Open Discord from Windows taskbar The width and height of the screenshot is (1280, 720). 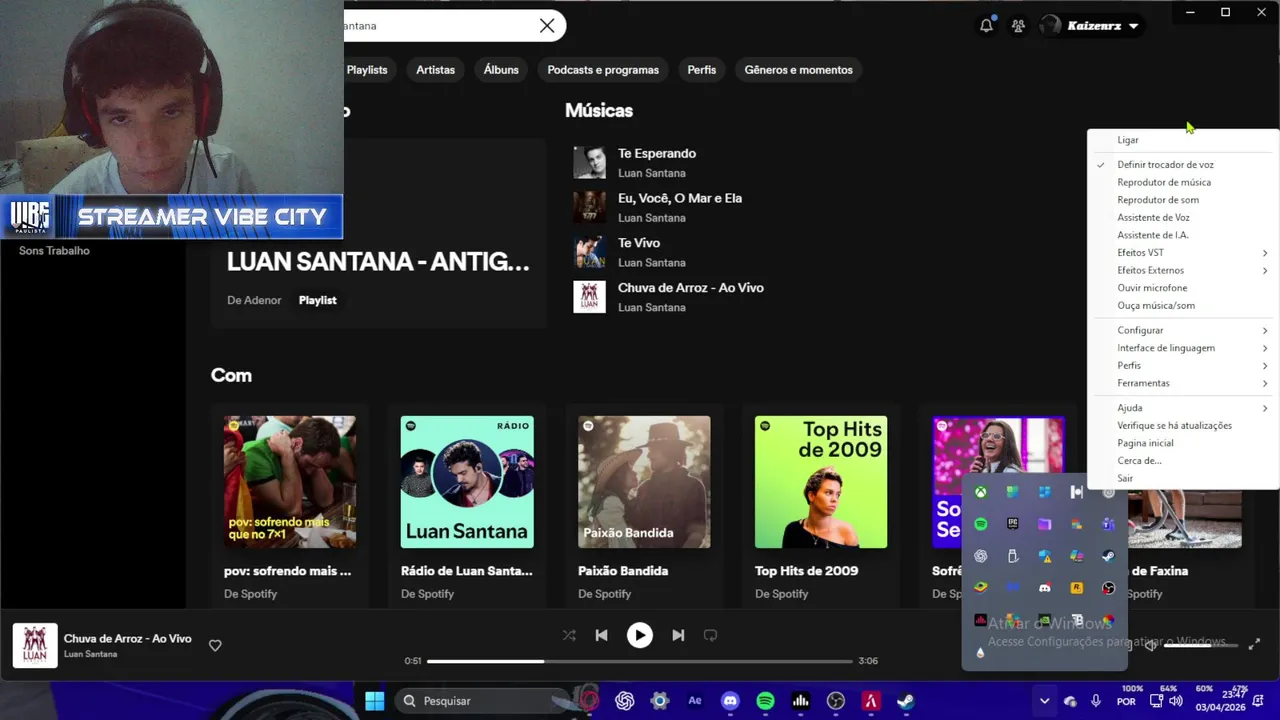(x=730, y=701)
